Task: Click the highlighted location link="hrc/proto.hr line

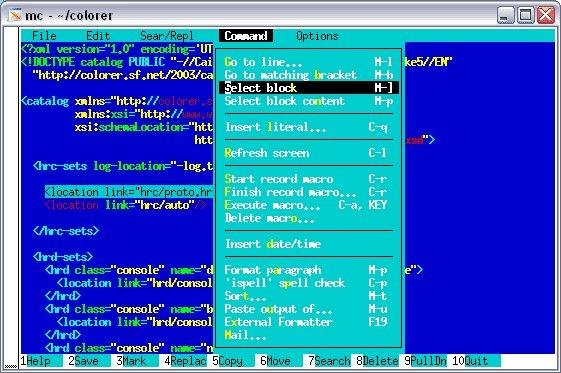Action: pyautogui.click(x=128, y=192)
